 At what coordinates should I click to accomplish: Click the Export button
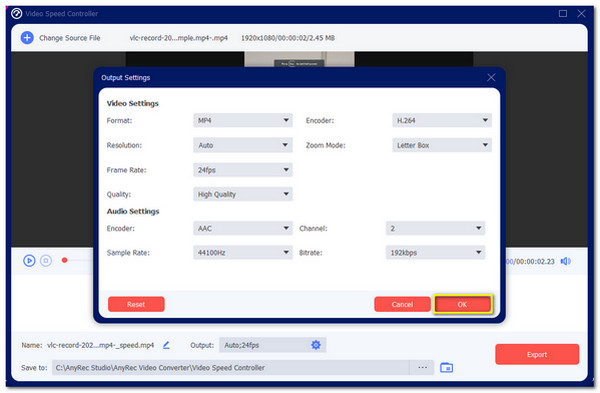pyautogui.click(x=537, y=354)
